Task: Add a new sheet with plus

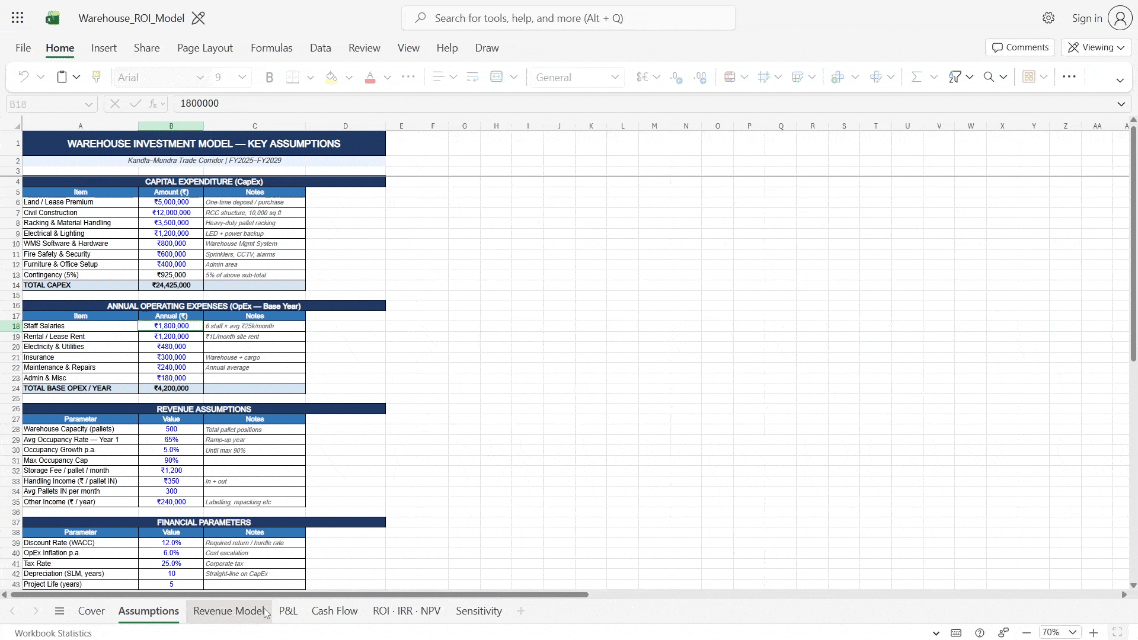Action: (x=520, y=611)
